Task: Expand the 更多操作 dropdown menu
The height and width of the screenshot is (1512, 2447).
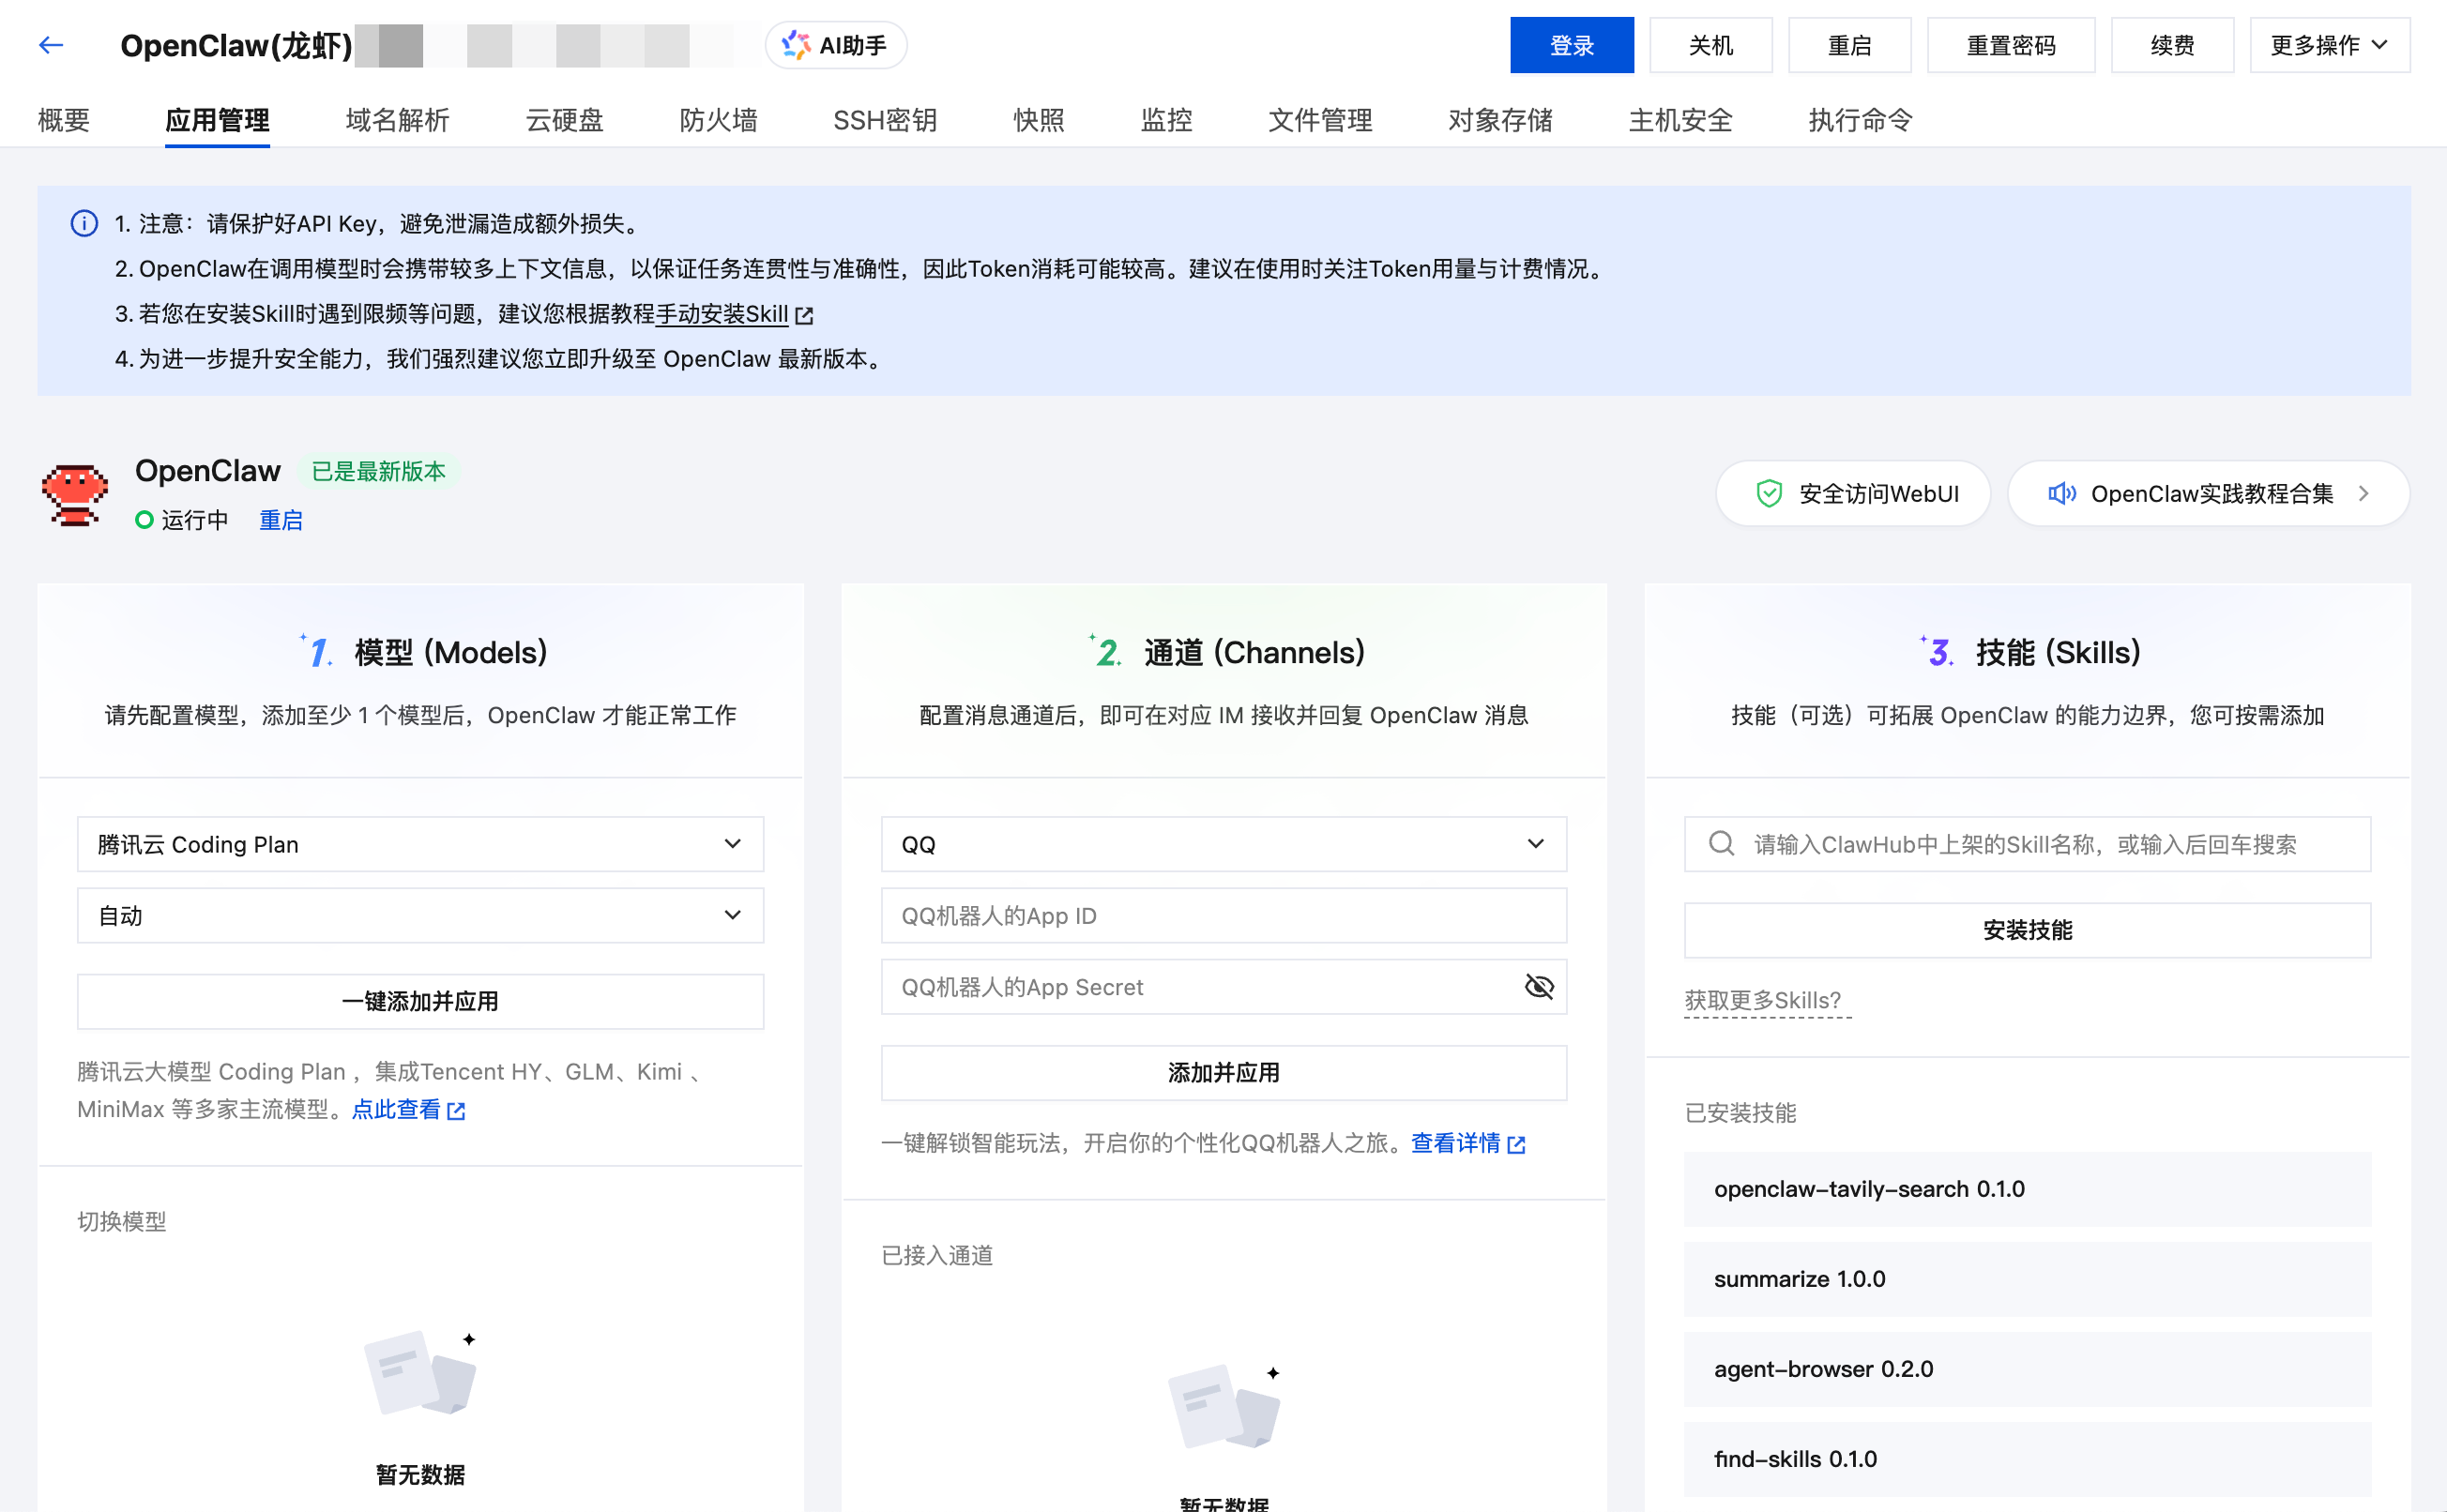Action: 2328,45
